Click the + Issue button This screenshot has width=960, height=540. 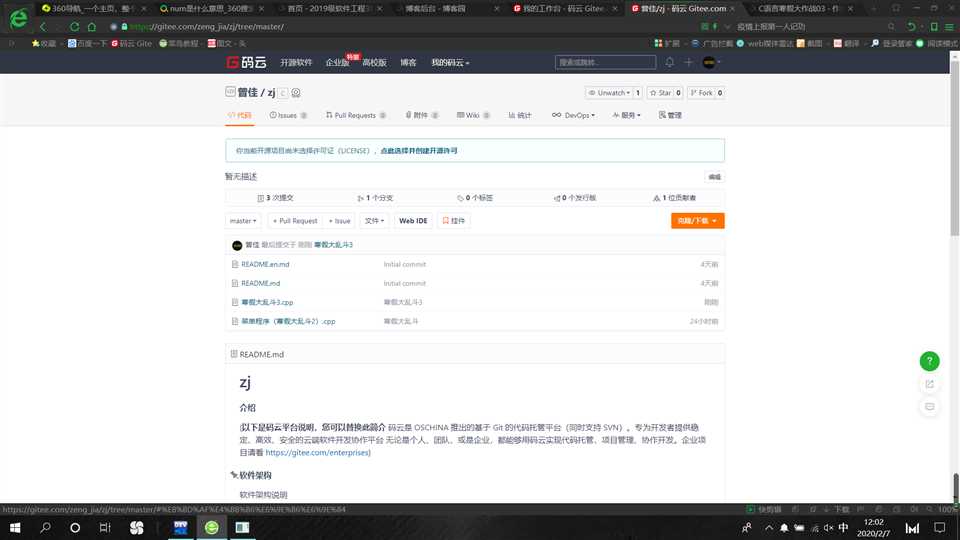coord(339,221)
